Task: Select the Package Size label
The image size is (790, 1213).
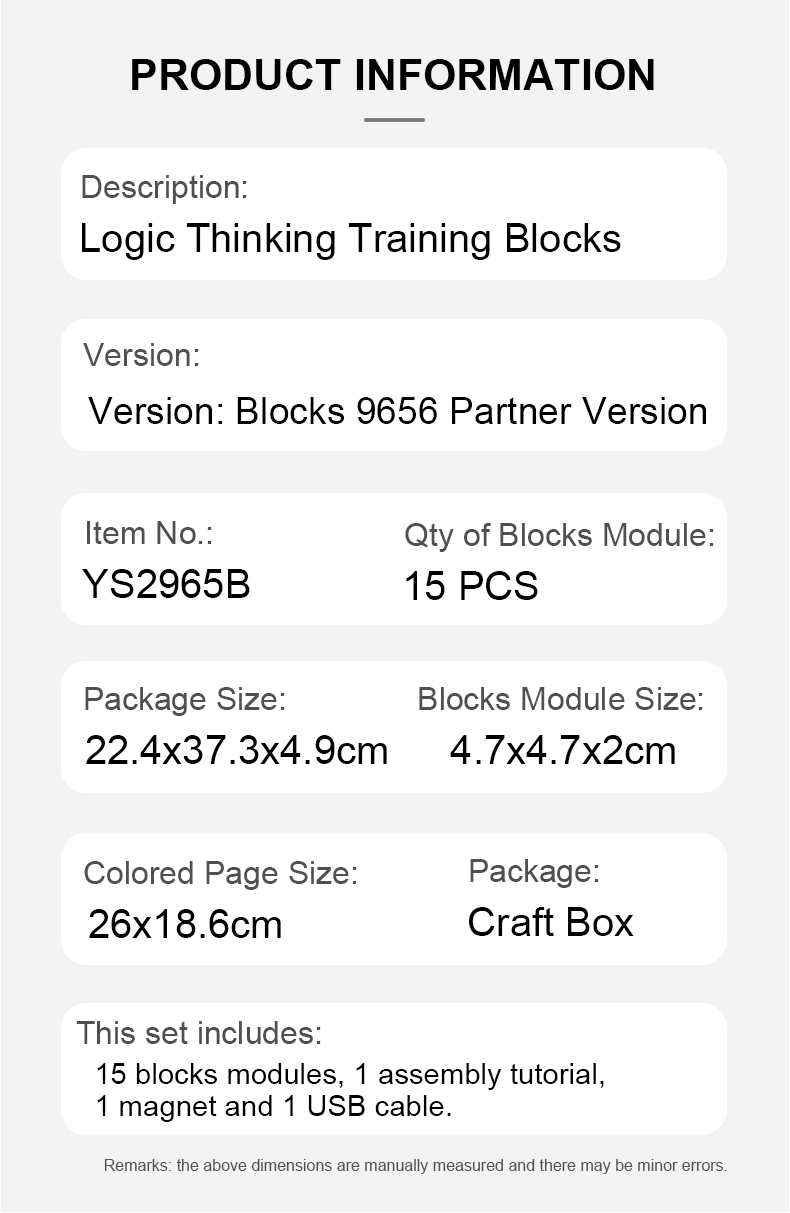Action: 184,699
